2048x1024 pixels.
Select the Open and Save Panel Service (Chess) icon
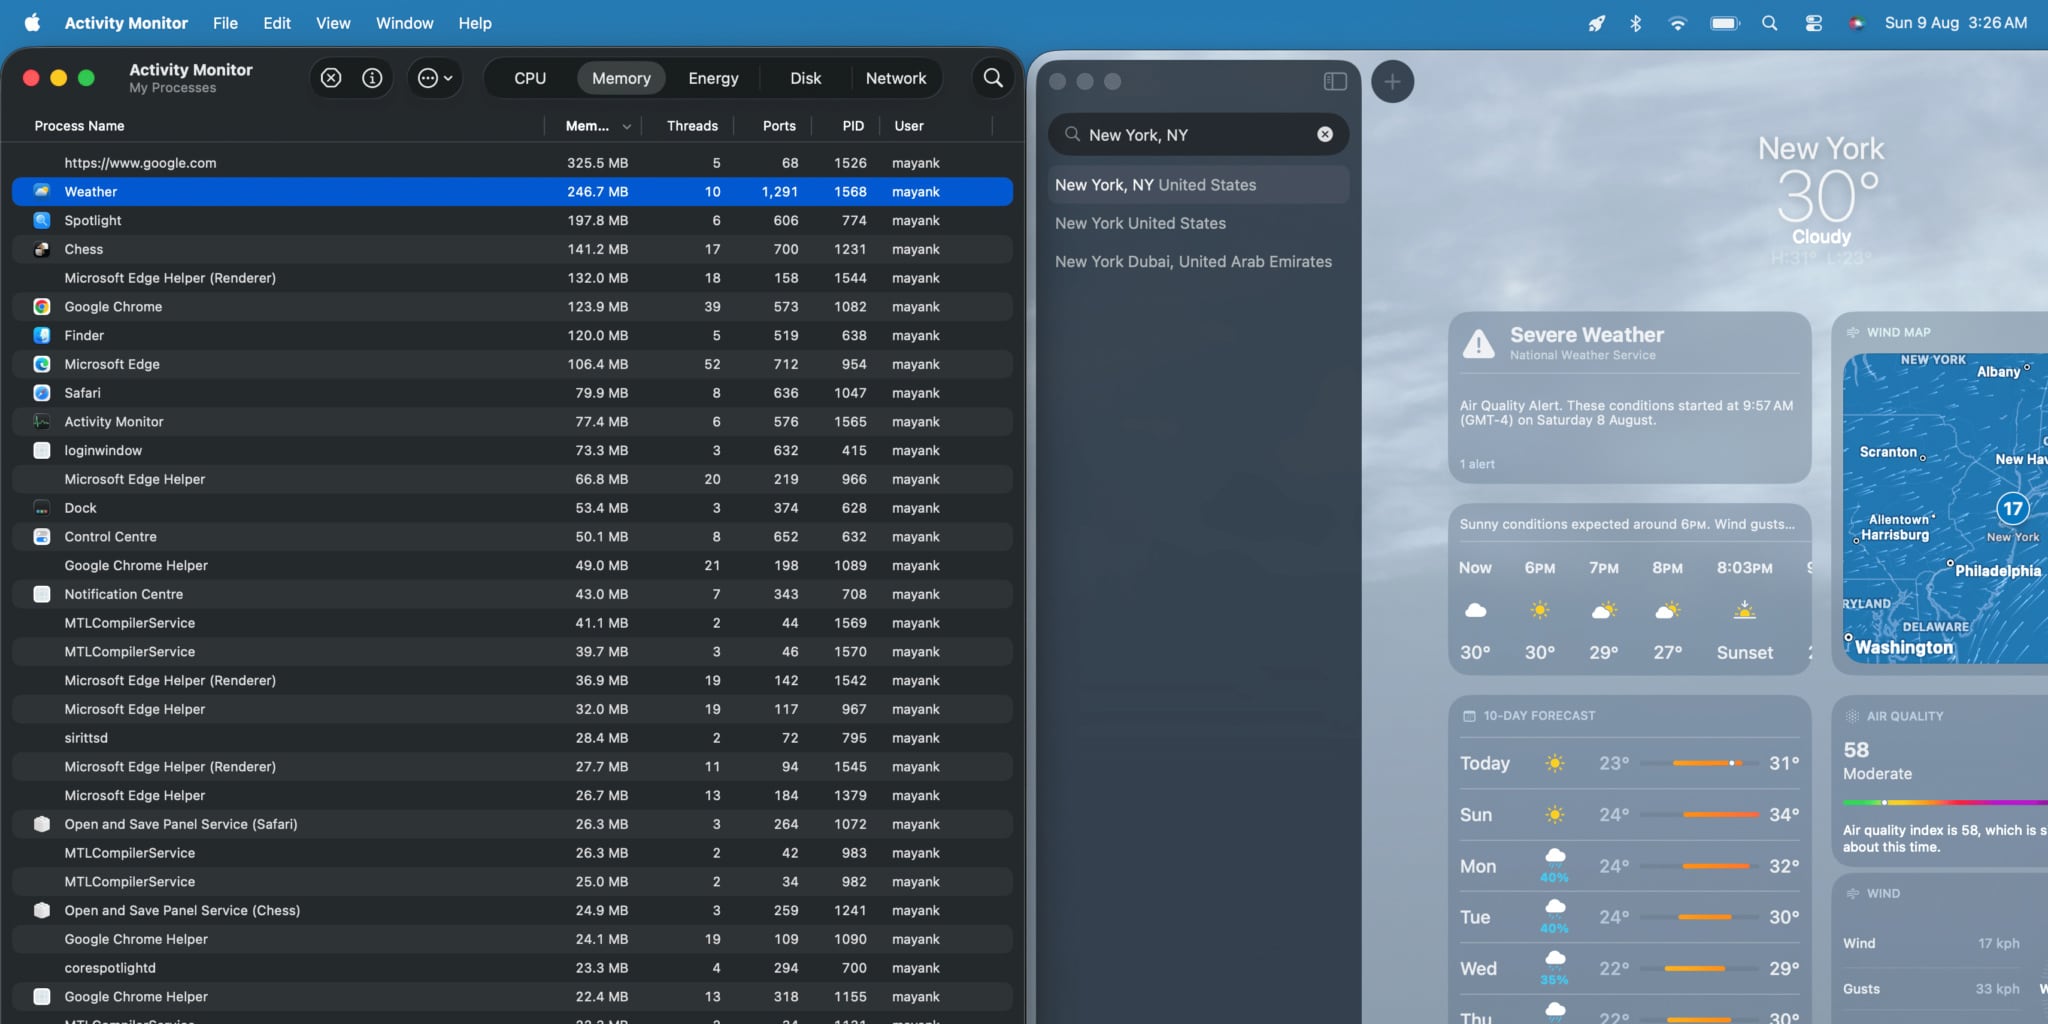tap(42, 910)
